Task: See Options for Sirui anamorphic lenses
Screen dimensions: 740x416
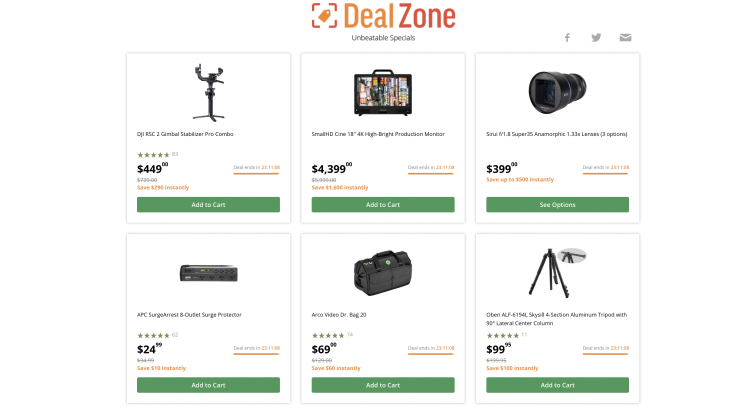Action: pos(557,204)
